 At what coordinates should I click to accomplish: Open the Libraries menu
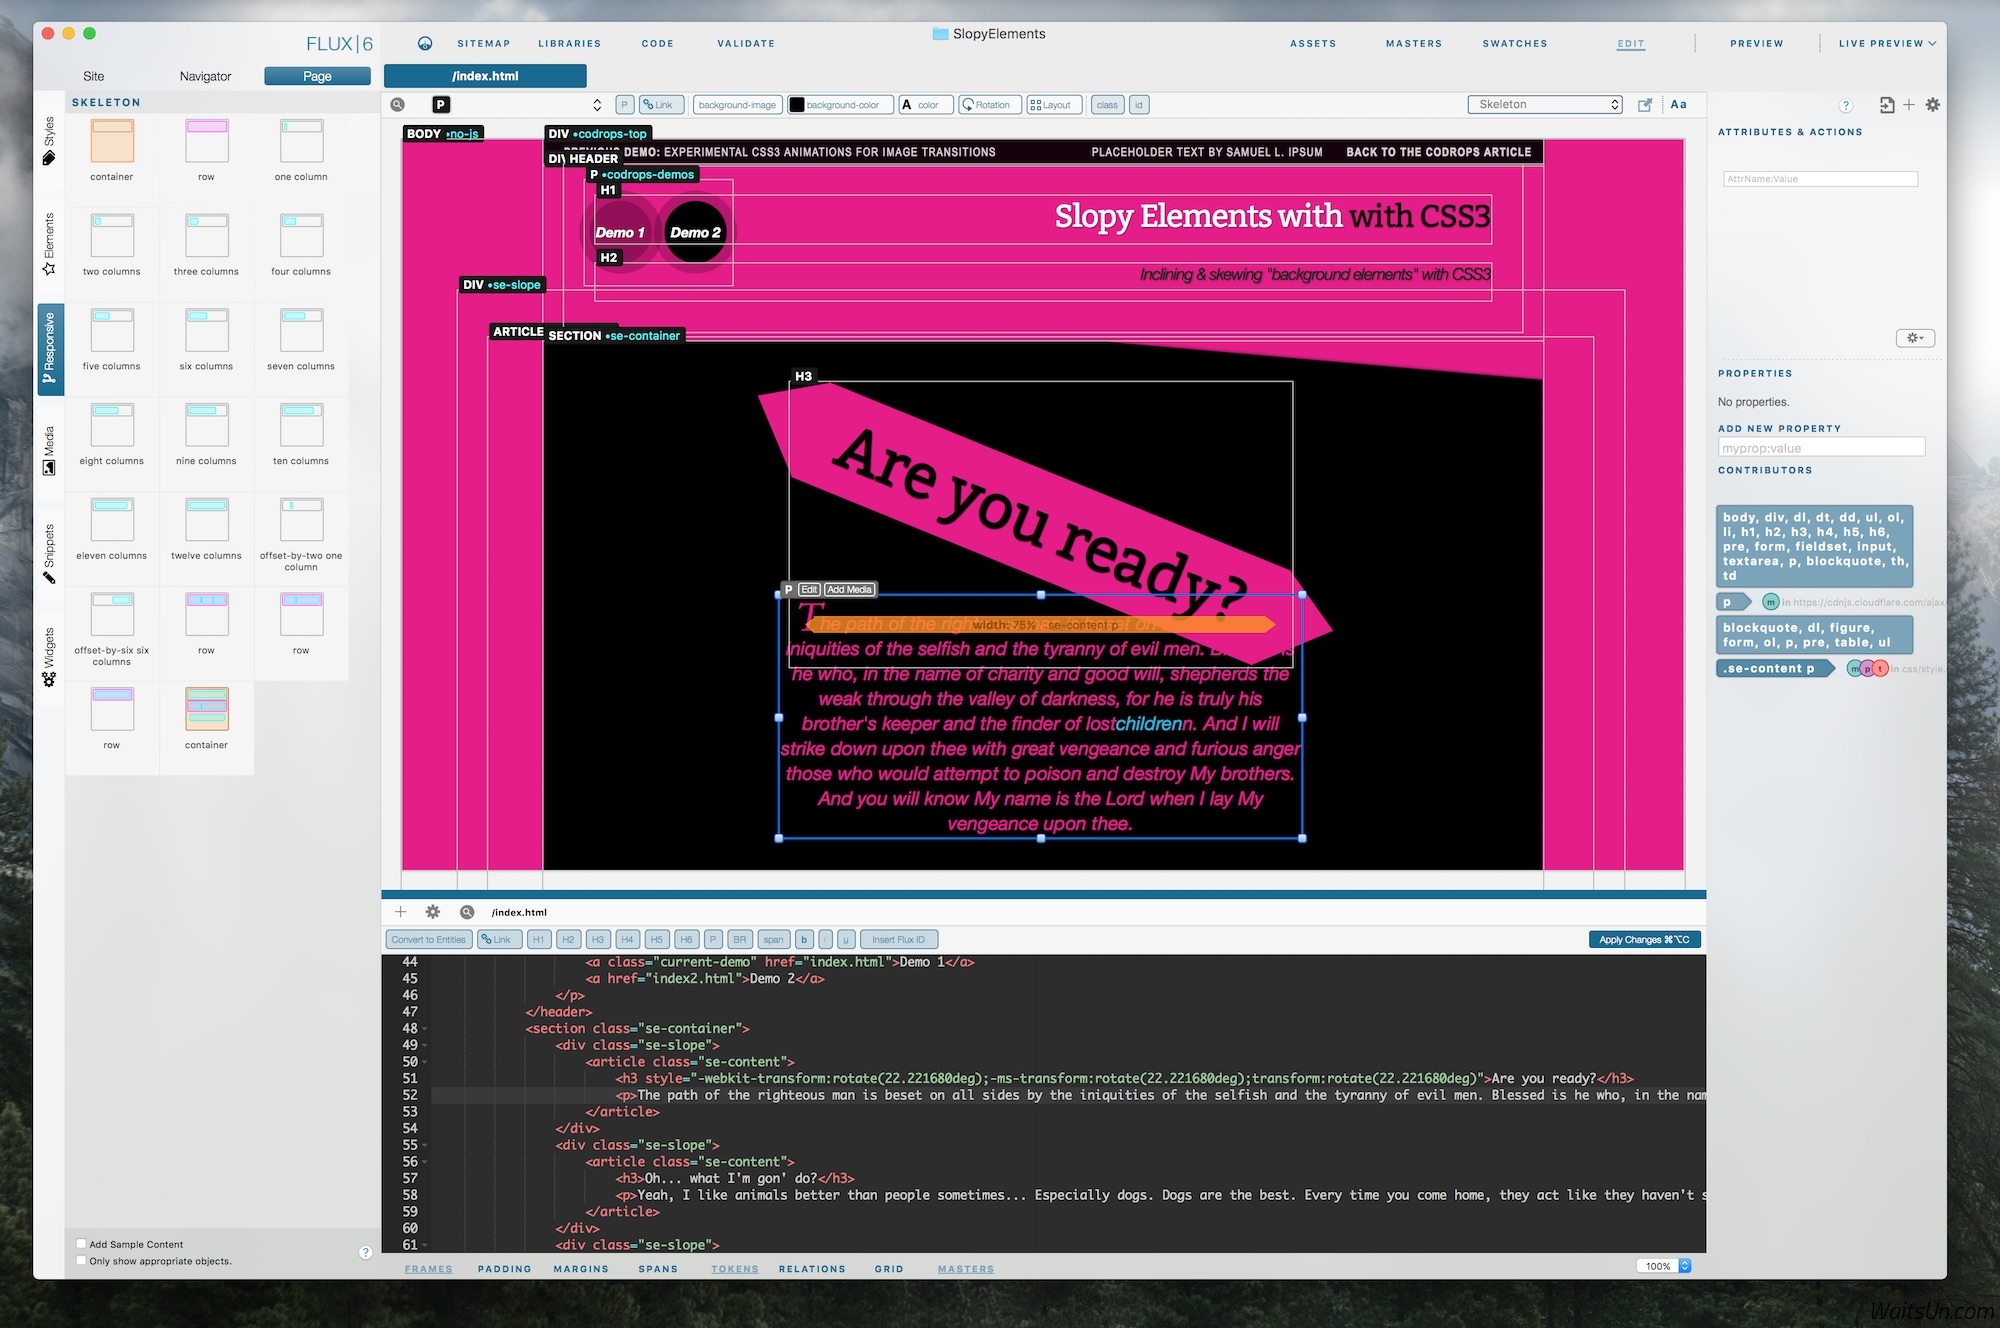point(569,44)
